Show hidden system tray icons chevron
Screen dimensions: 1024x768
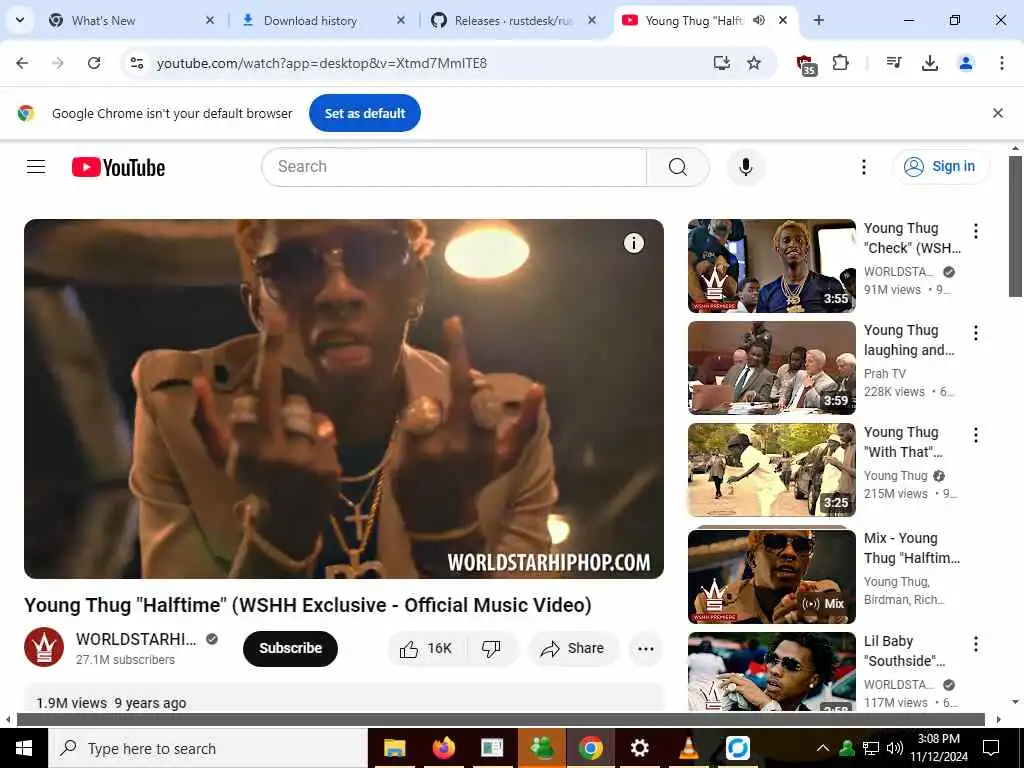pyautogui.click(x=823, y=748)
